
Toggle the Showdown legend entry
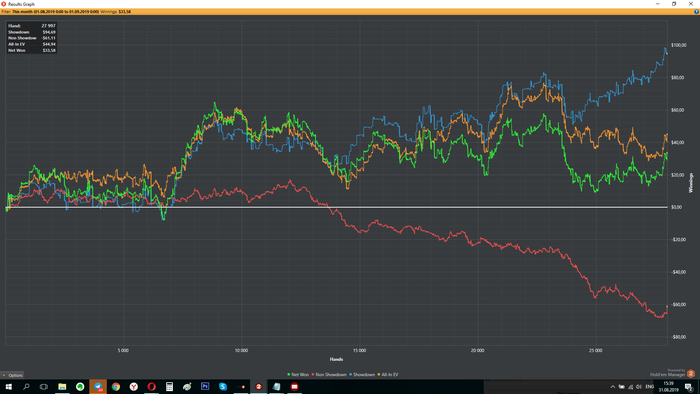pos(362,375)
